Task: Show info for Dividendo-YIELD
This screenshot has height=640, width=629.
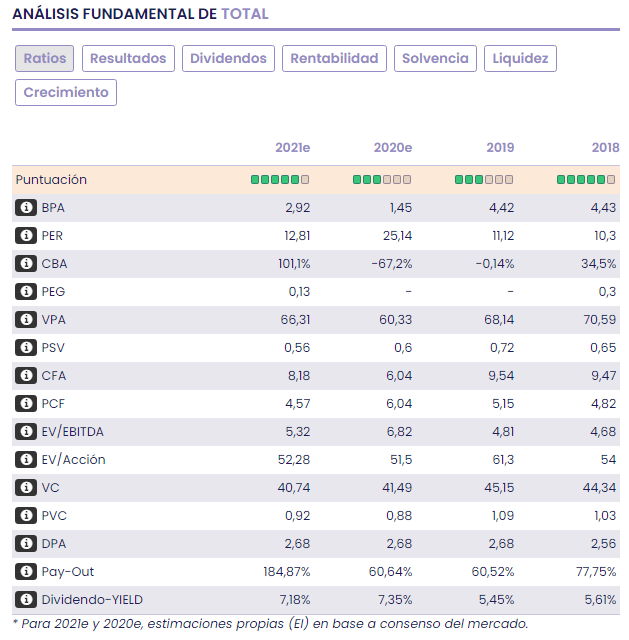Action: 26,600
